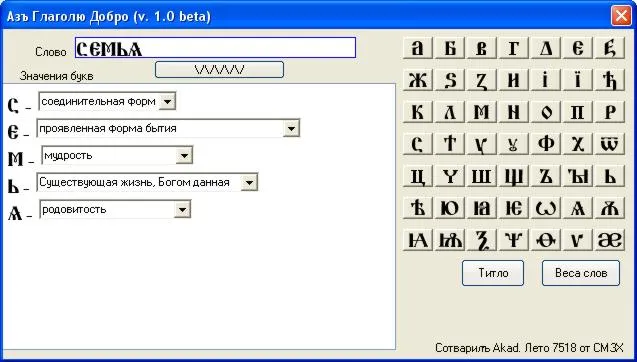Insert the letter Омъ (Ѡ)

[x=546, y=208]
